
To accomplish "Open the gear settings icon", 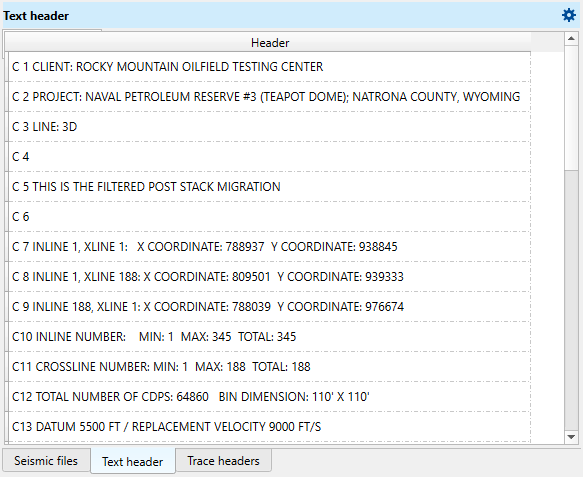I will point(569,16).
